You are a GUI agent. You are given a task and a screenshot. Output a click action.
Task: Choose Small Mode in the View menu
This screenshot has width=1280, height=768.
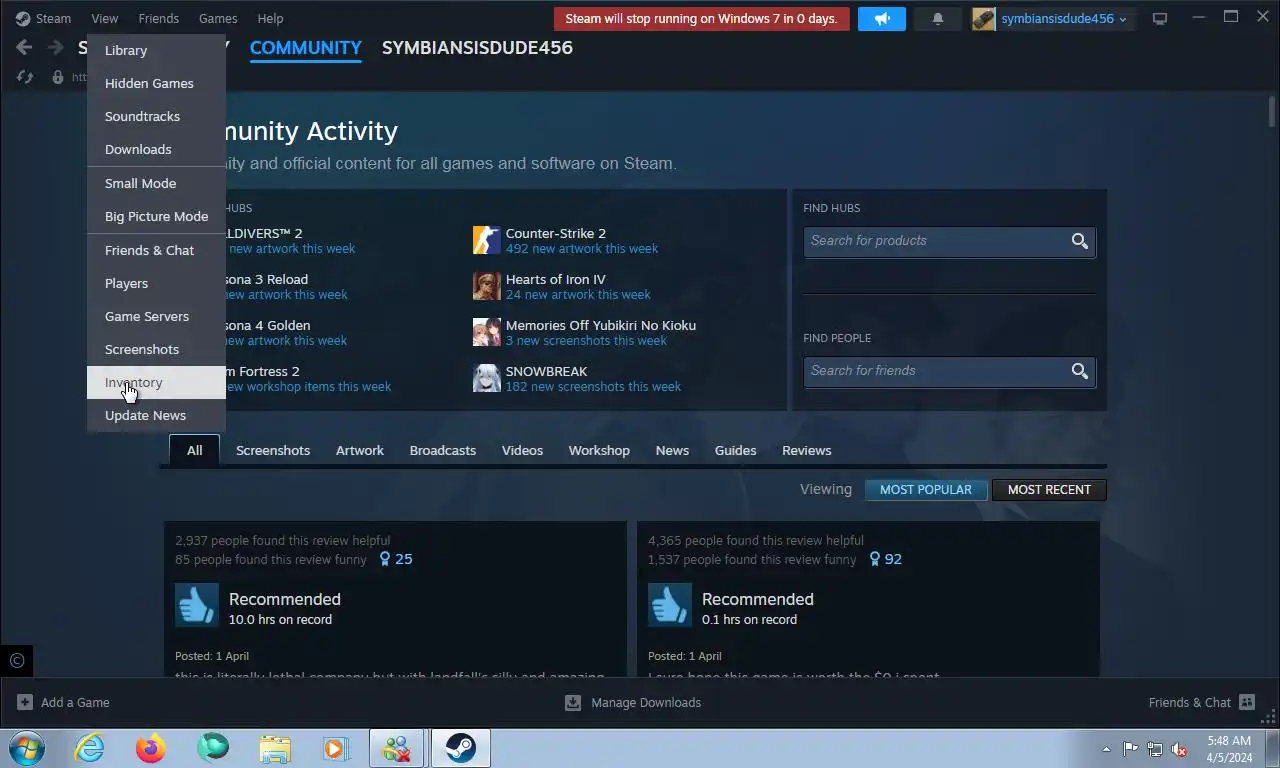[x=156, y=183]
